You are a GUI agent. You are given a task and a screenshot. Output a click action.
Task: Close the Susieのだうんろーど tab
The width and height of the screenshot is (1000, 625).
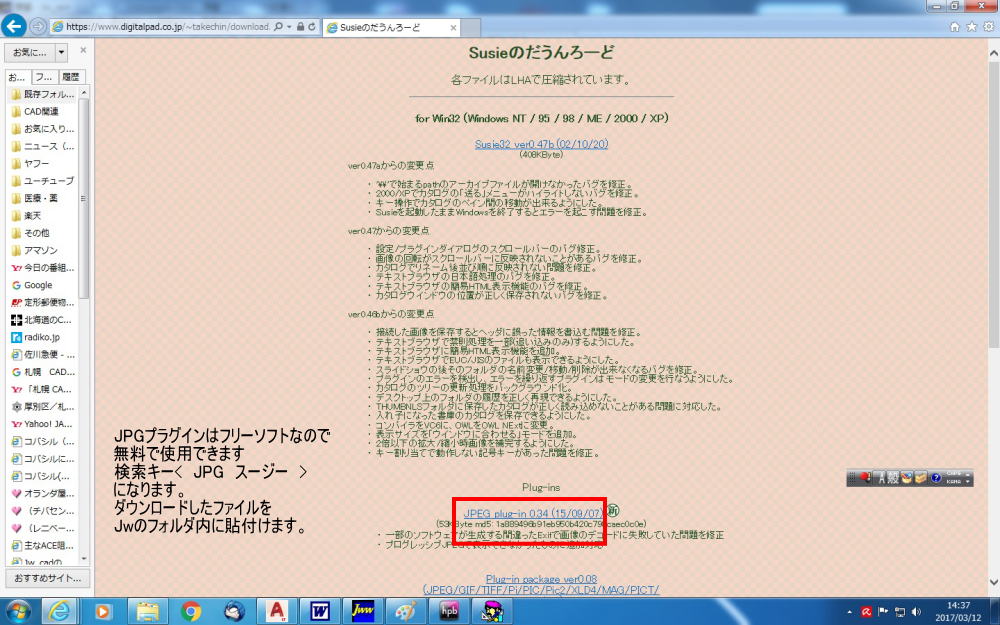(x=453, y=27)
